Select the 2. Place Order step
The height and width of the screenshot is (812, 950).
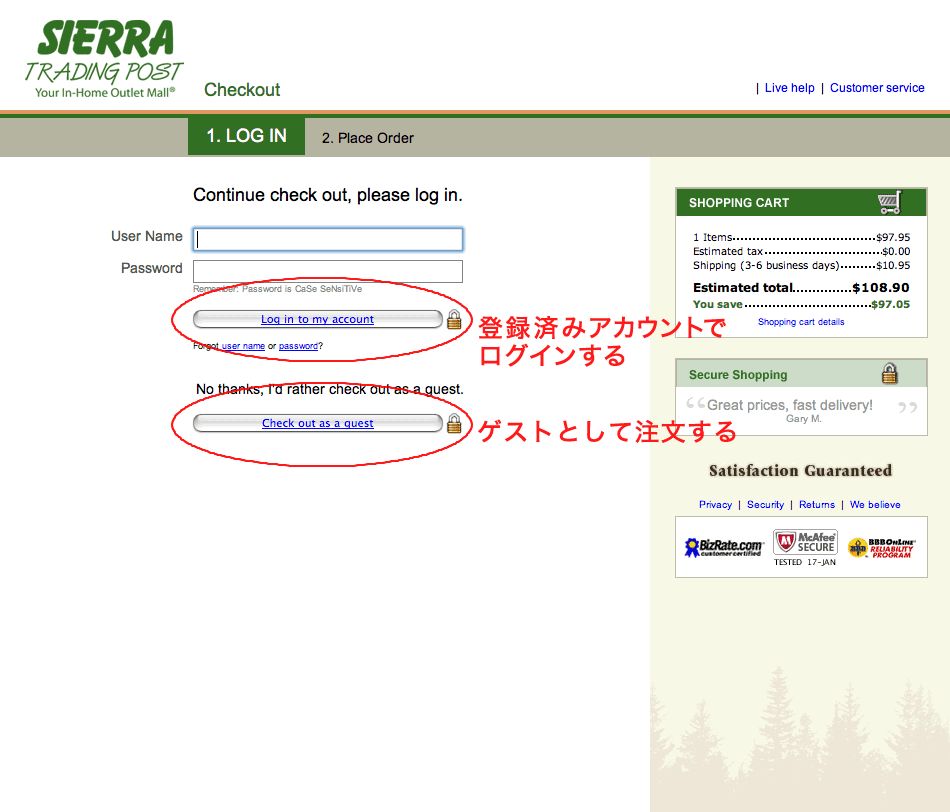(367, 138)
